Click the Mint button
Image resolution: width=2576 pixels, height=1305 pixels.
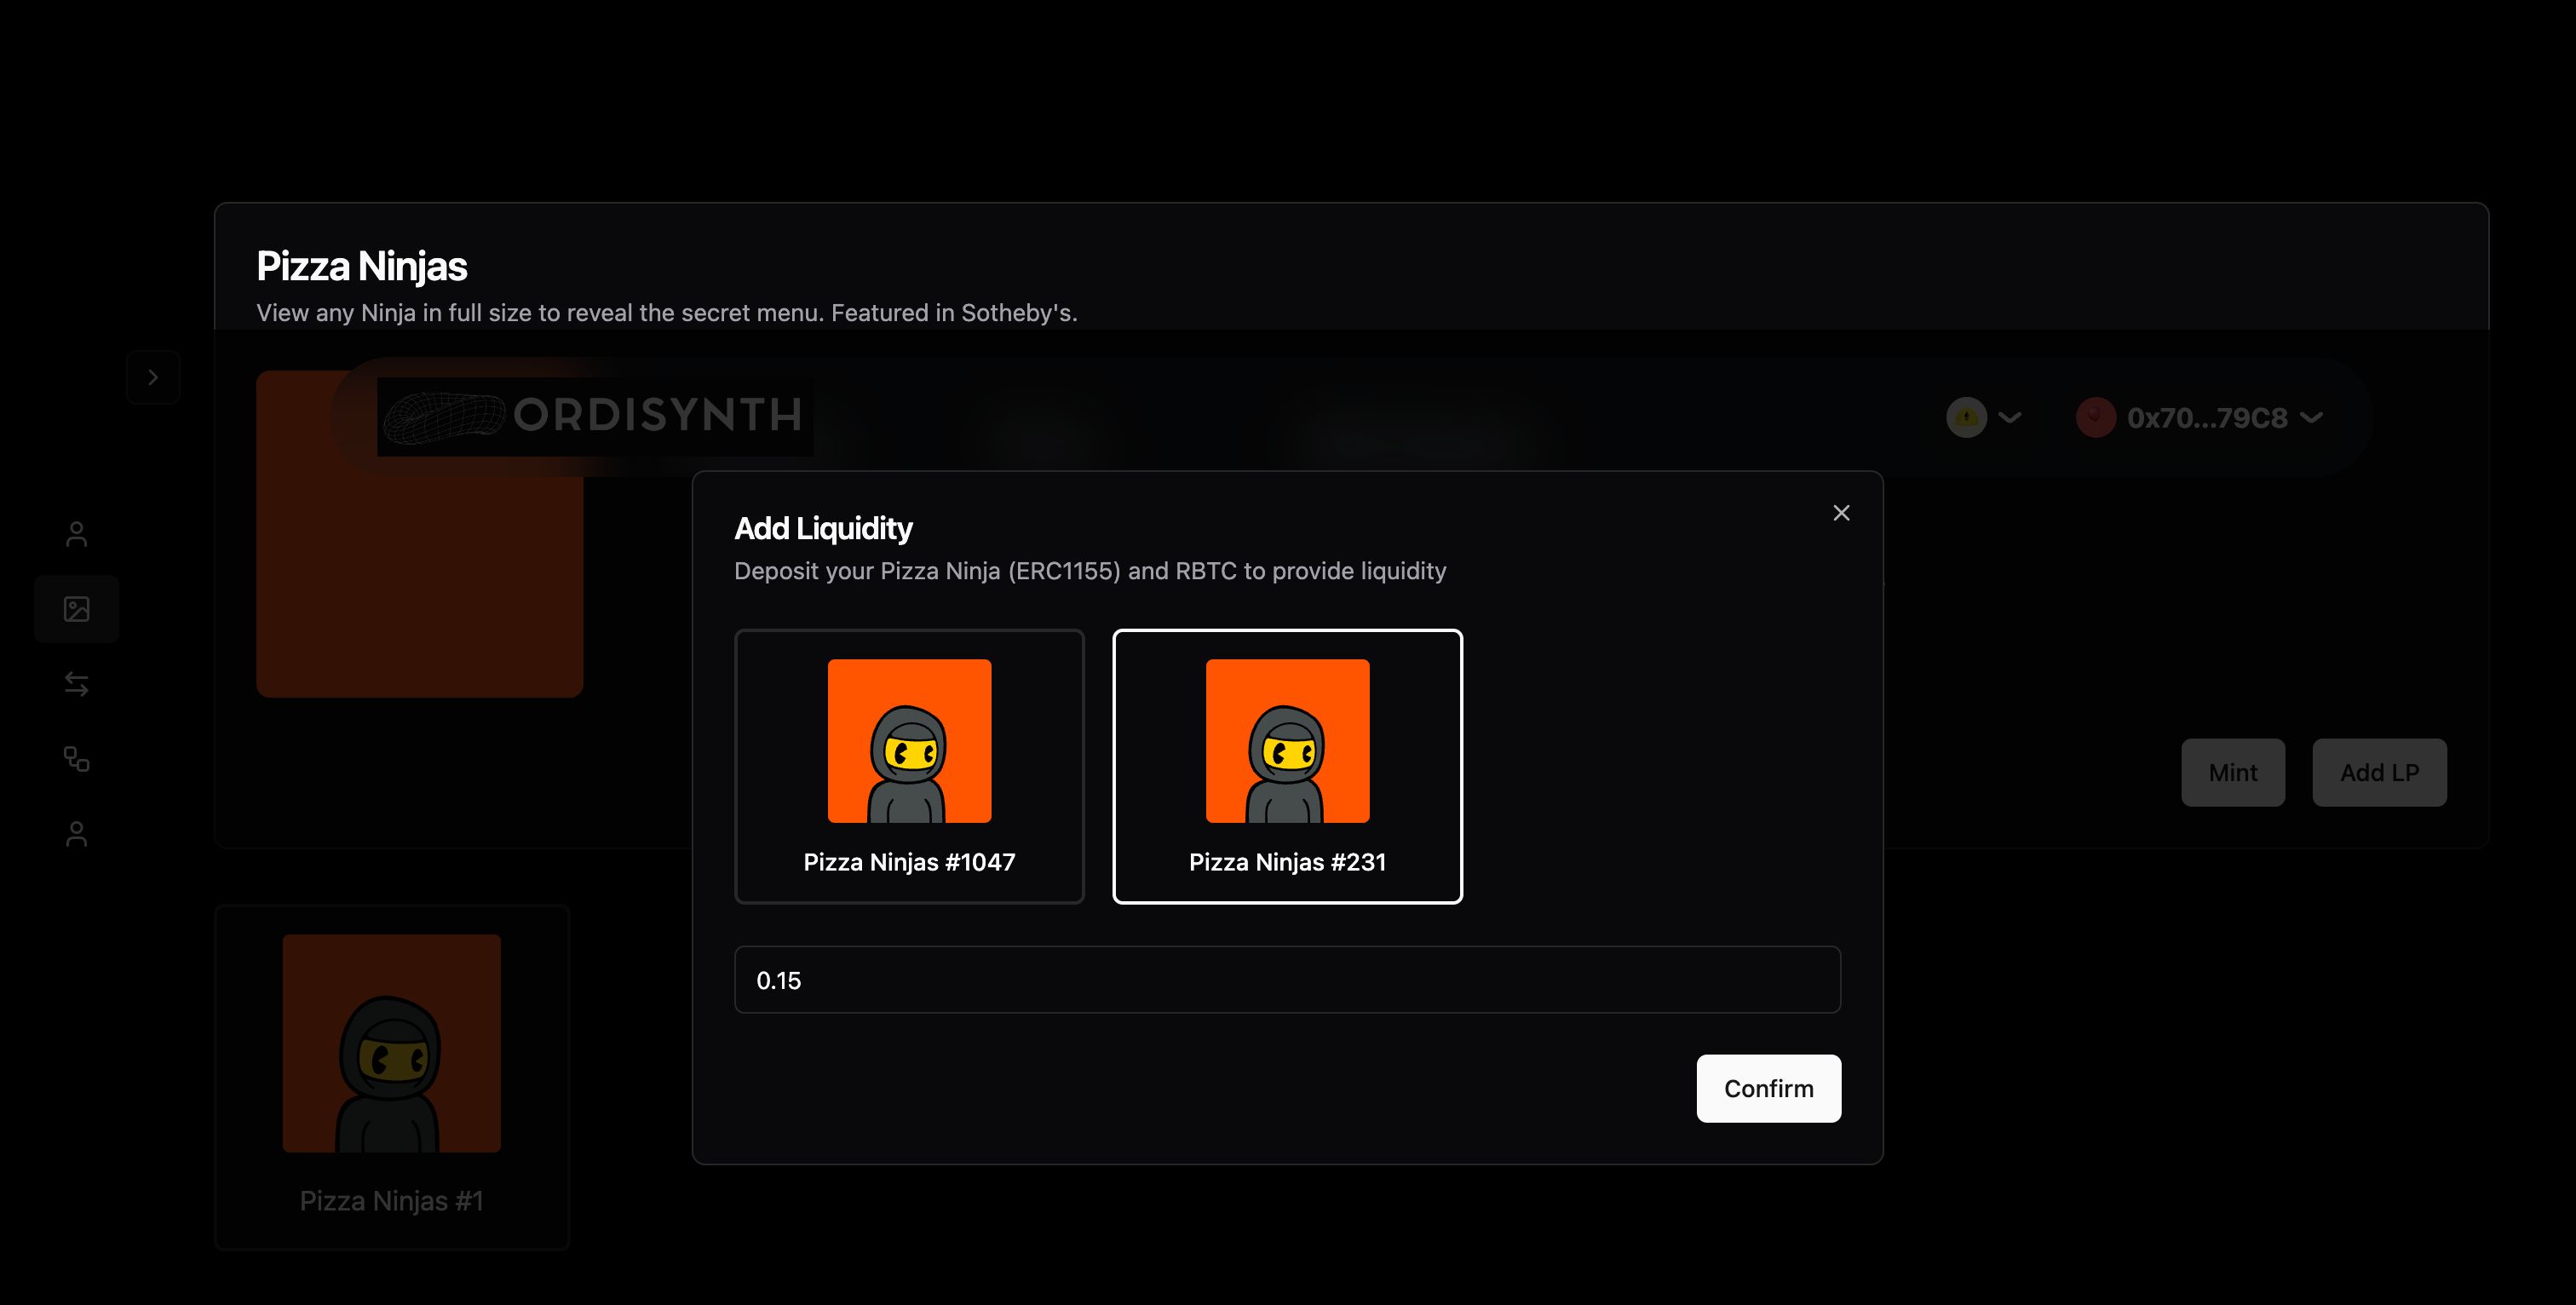click(2234, 771)
